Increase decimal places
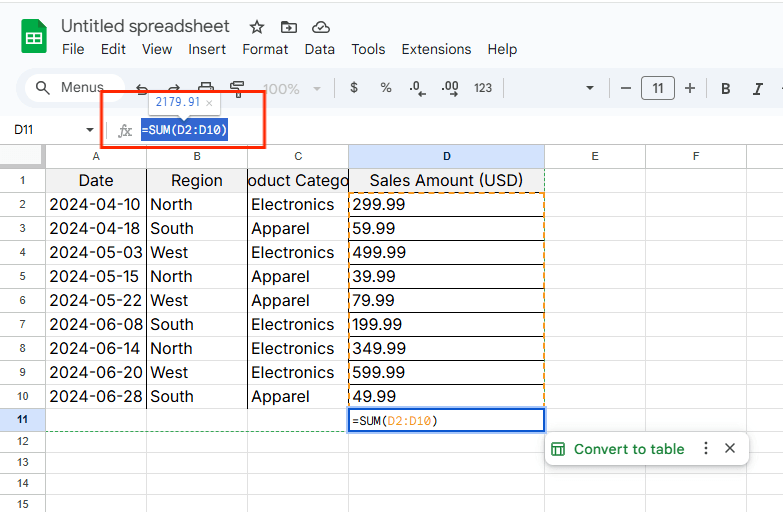This screenshot has height=512, width=783. [x=450, y=88]
